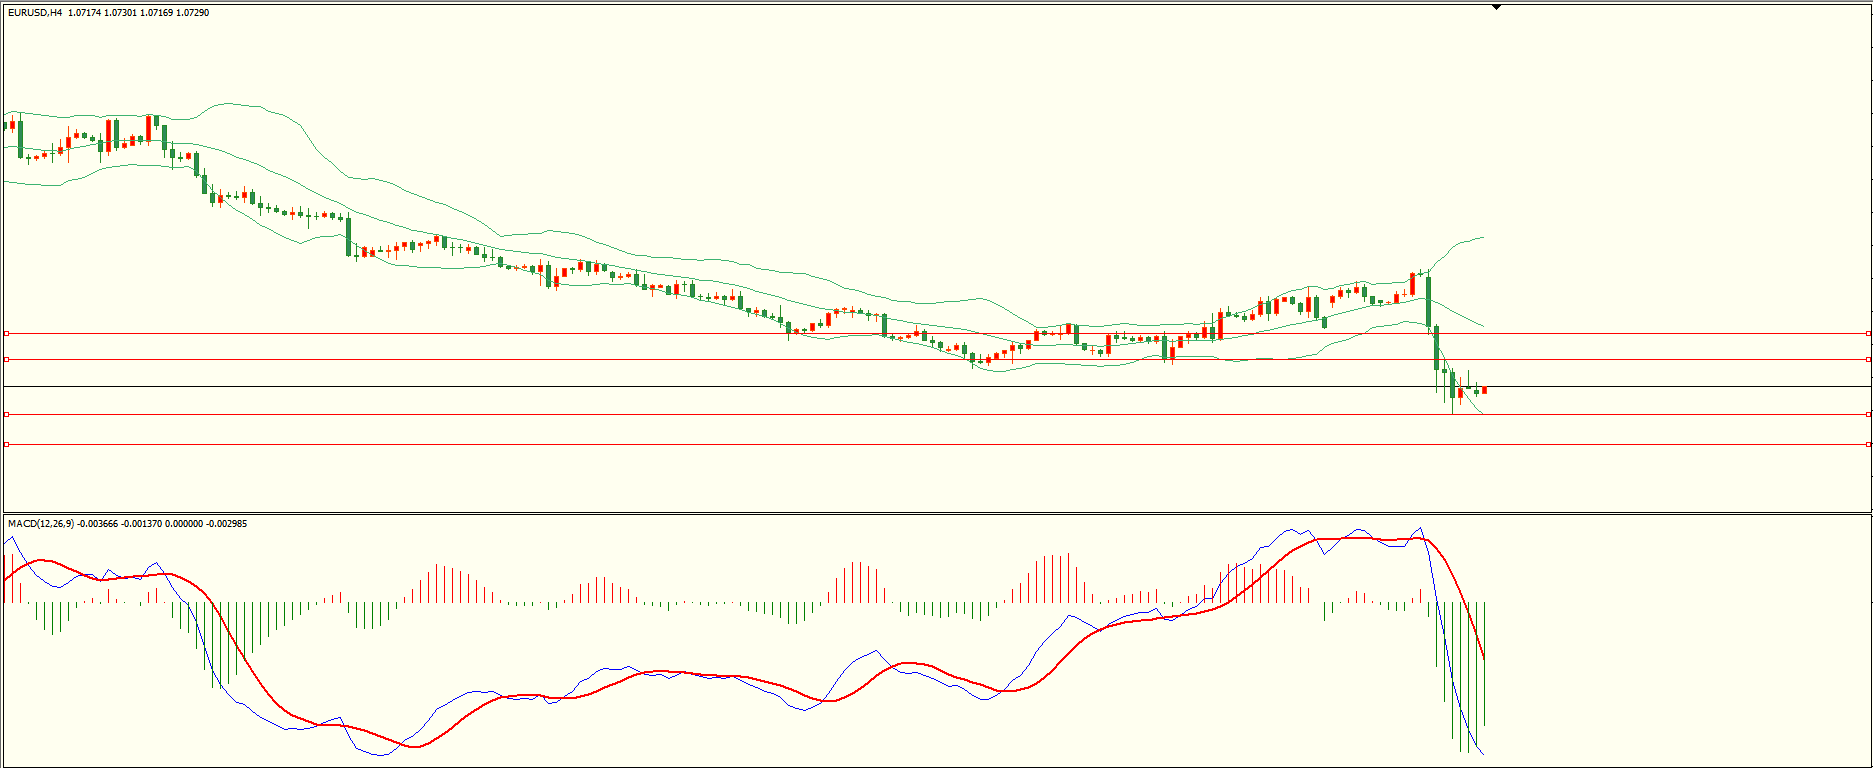Select the left handle of second red horizontal line
Screen dimensions: 1873x768
tap(6, 359)
